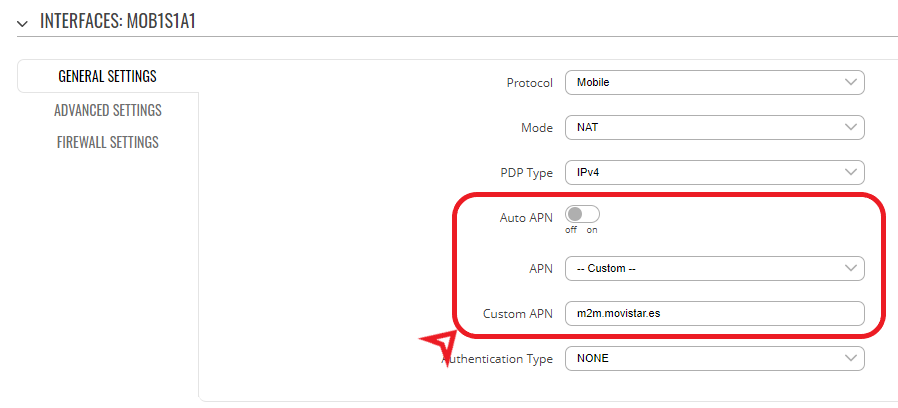The height and width of the screenshot is (408, 898).
Task: Click the Protocol field label
Action: point(529,82)
